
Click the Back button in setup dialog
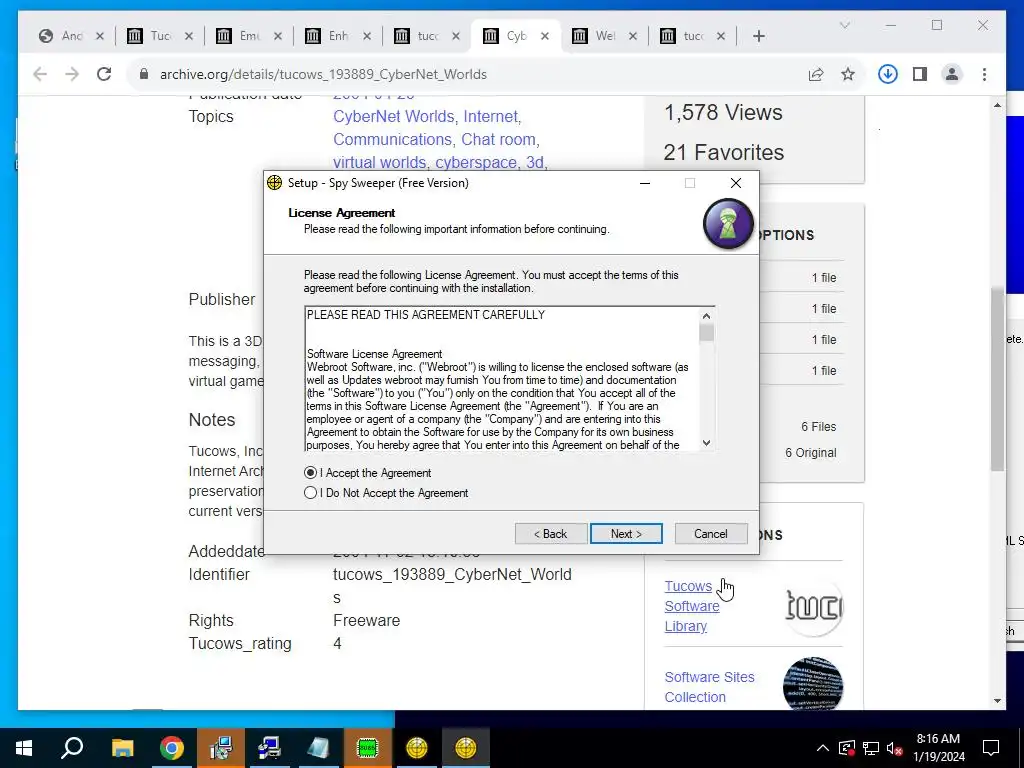(x=551, y=534)
